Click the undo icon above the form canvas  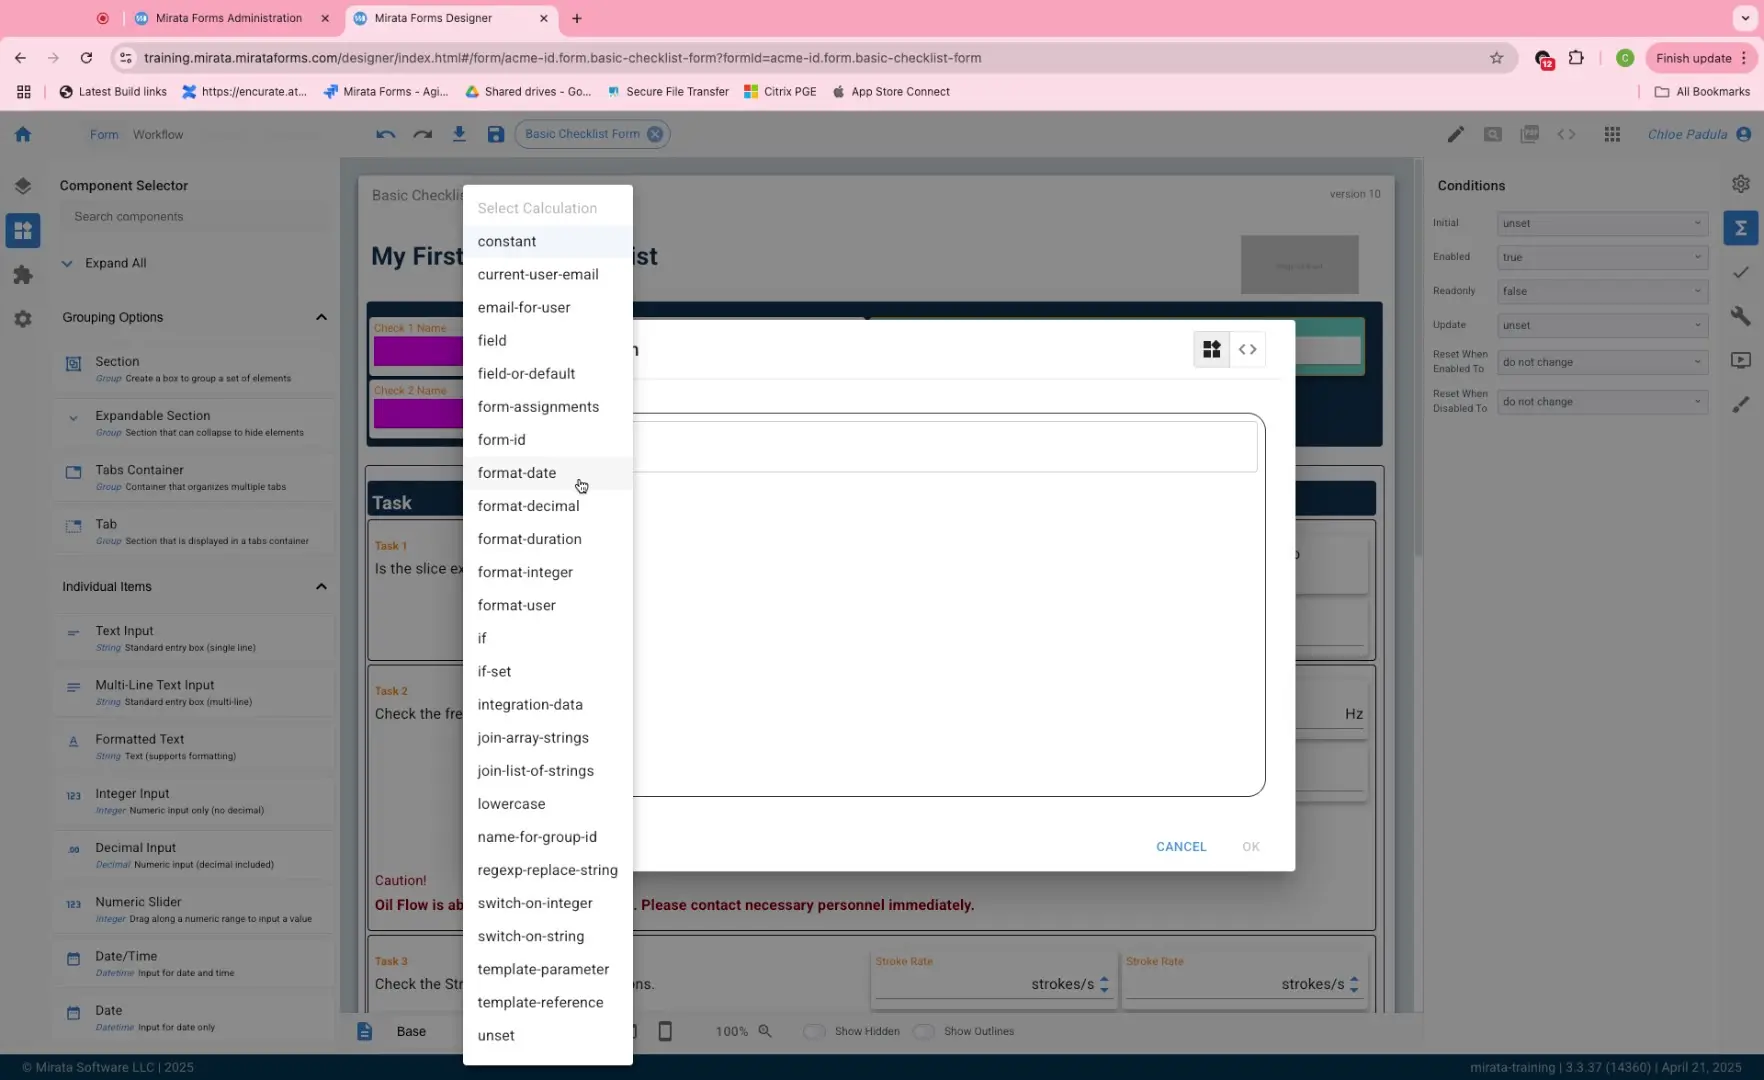[x=386, y=133]
